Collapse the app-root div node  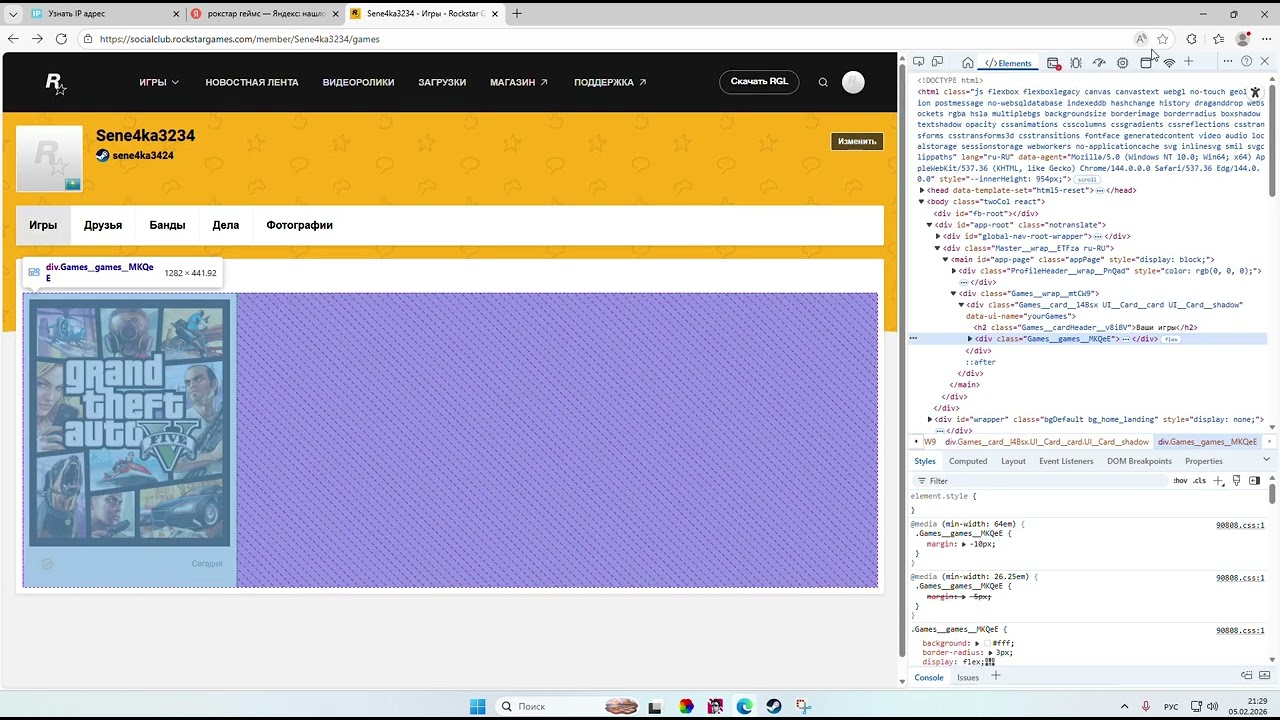click(x=930, y=225)
